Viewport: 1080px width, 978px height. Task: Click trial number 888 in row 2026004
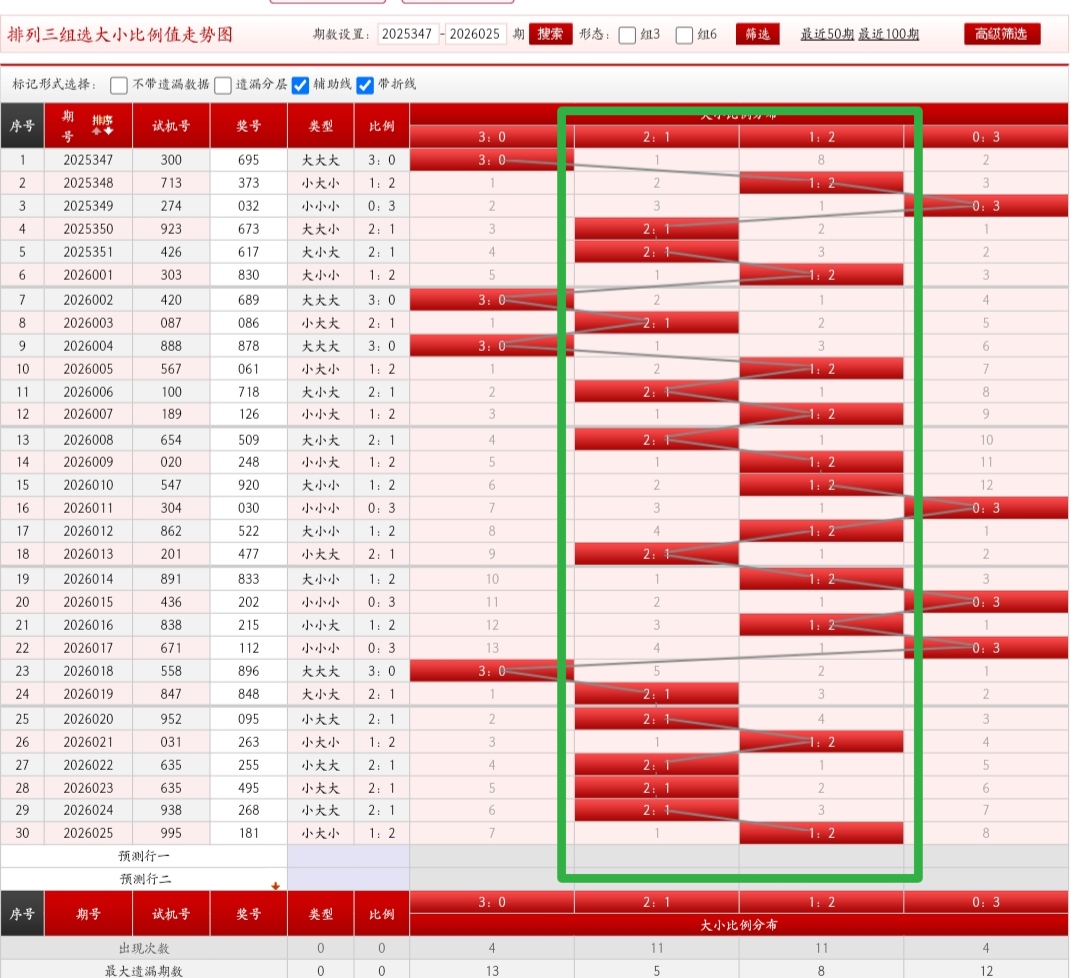tap(171, 346)
